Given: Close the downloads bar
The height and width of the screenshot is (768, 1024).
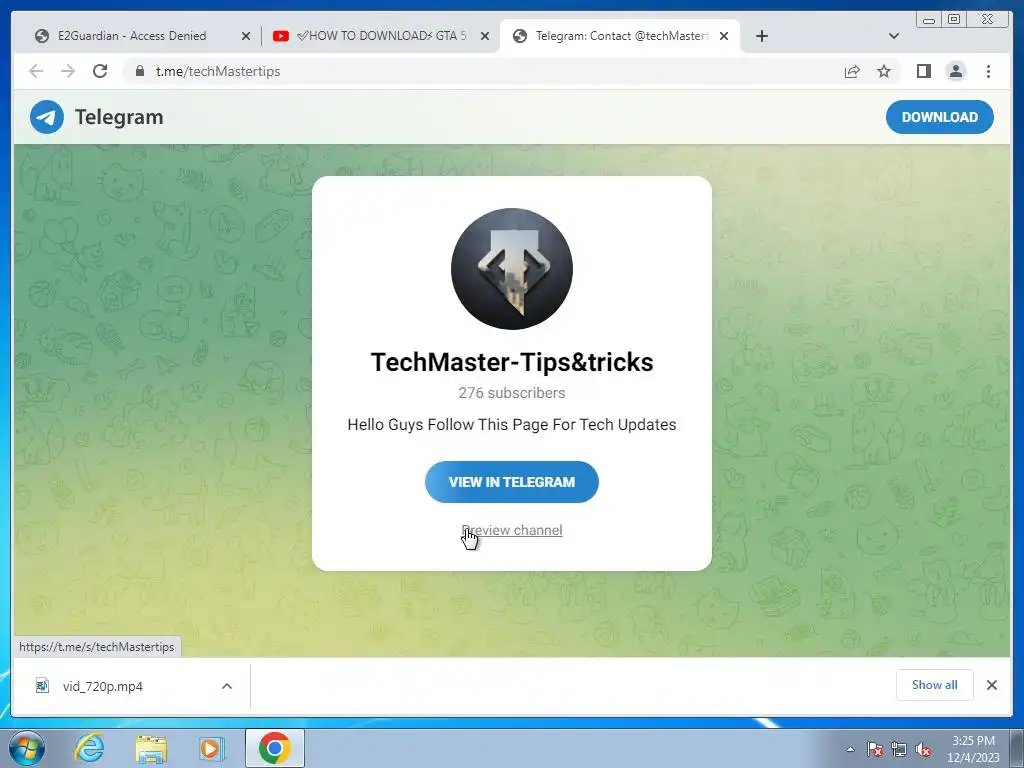Looking at the screenshot, I should (992, 685).
